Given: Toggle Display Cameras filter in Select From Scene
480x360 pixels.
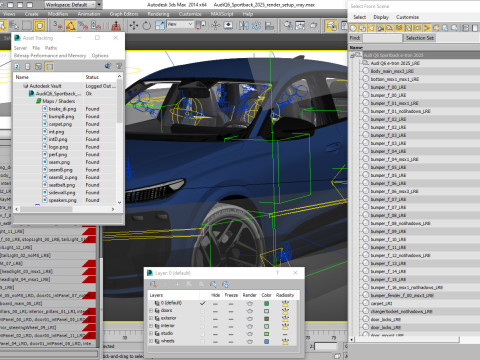Looking at the screenshot, I should click(381, 28).
